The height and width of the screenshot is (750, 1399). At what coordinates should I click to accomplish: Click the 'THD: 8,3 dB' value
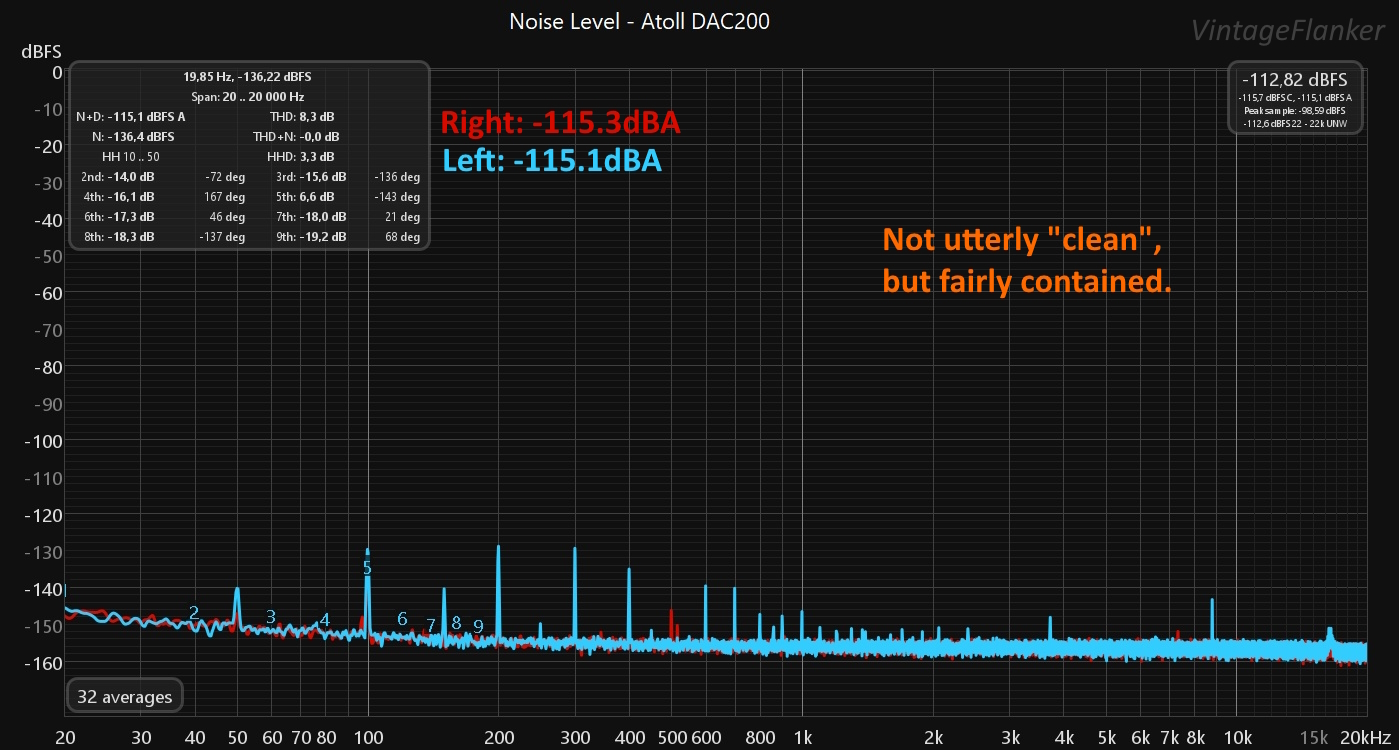coord(302,117)
